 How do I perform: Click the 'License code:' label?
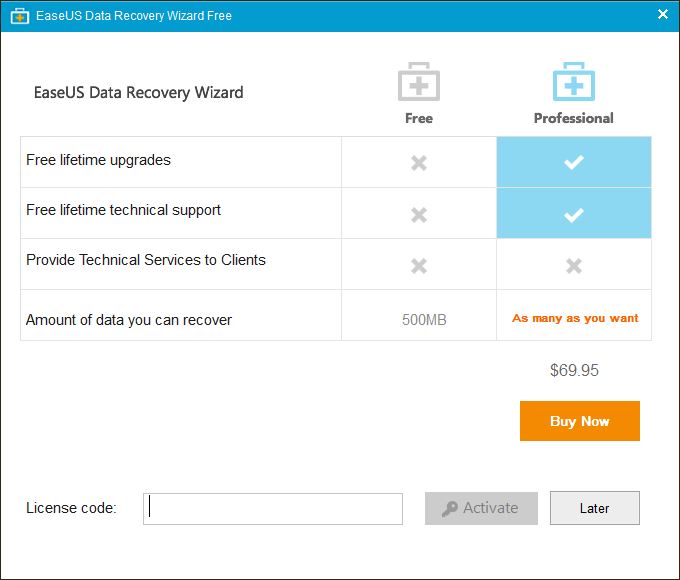pos(71,508)
